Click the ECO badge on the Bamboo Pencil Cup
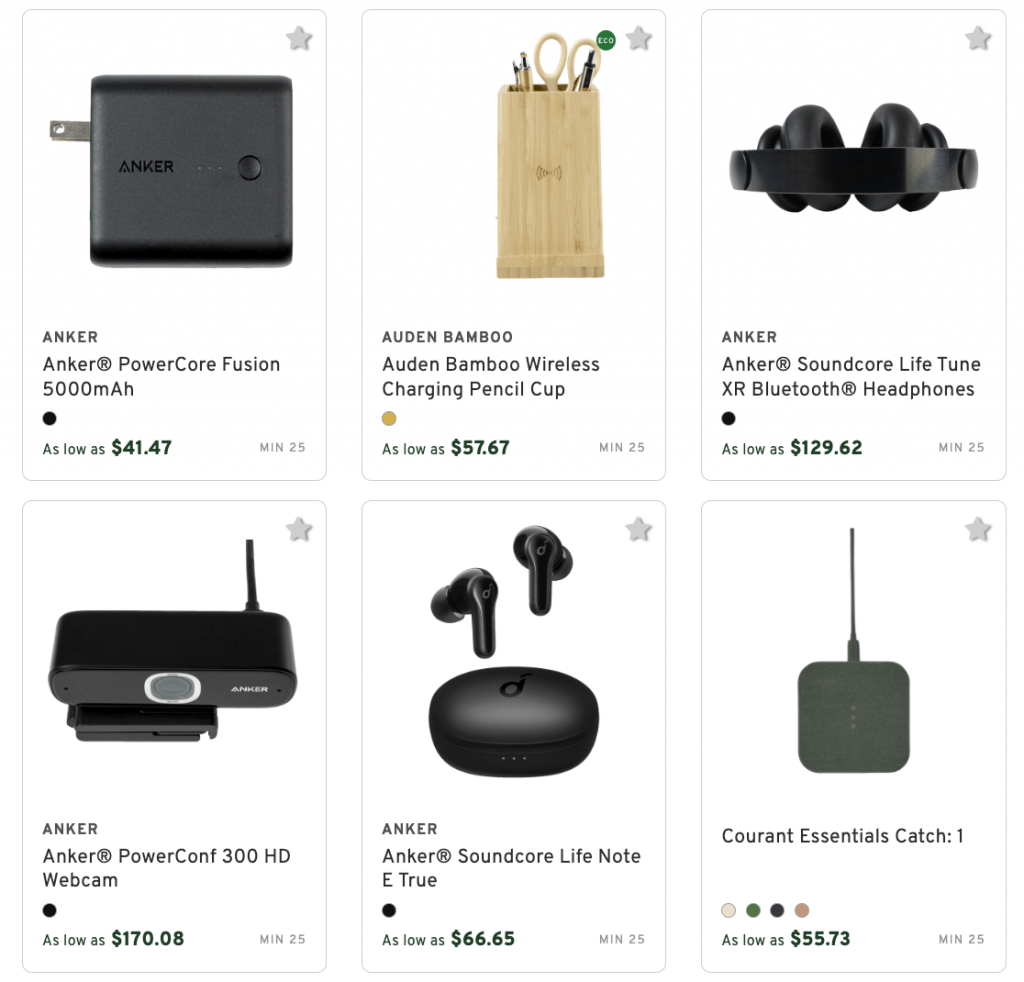 (604, 41)
